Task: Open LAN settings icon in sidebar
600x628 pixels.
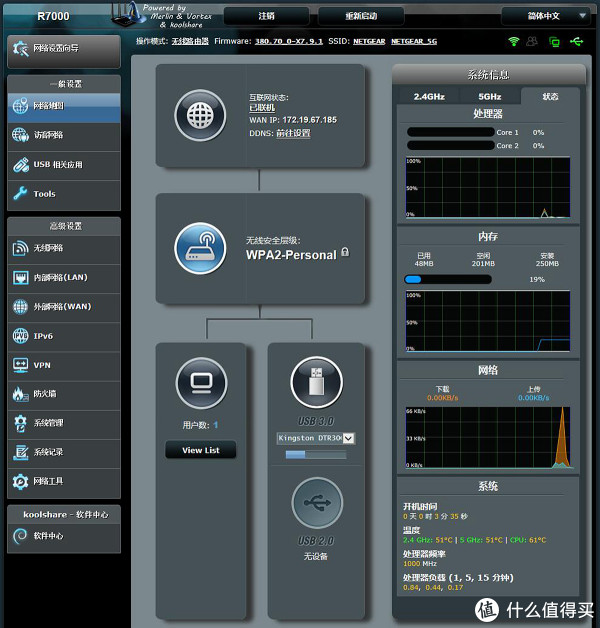Action: click(x=20, y=277)
